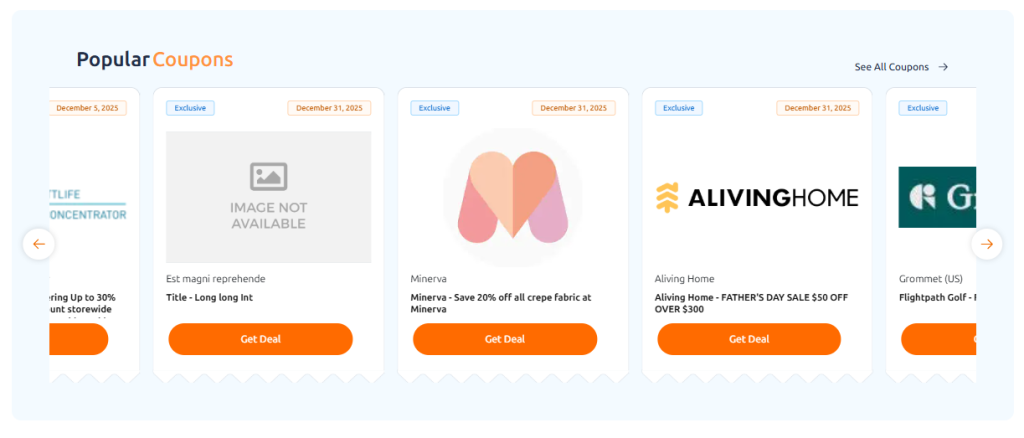This screenshot has width=1024, height=438.
Task: Open Father's Day Sale coupon title
Action: (x=748, y=303)
